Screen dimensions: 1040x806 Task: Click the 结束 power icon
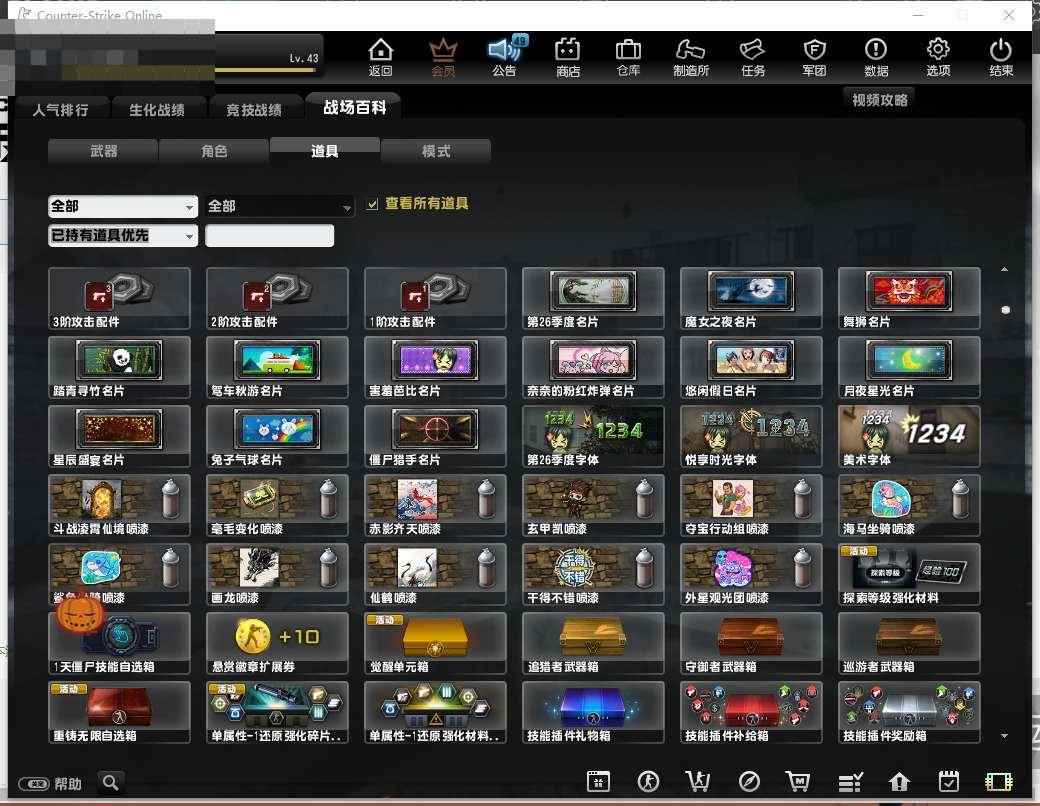coord(1001,58)
